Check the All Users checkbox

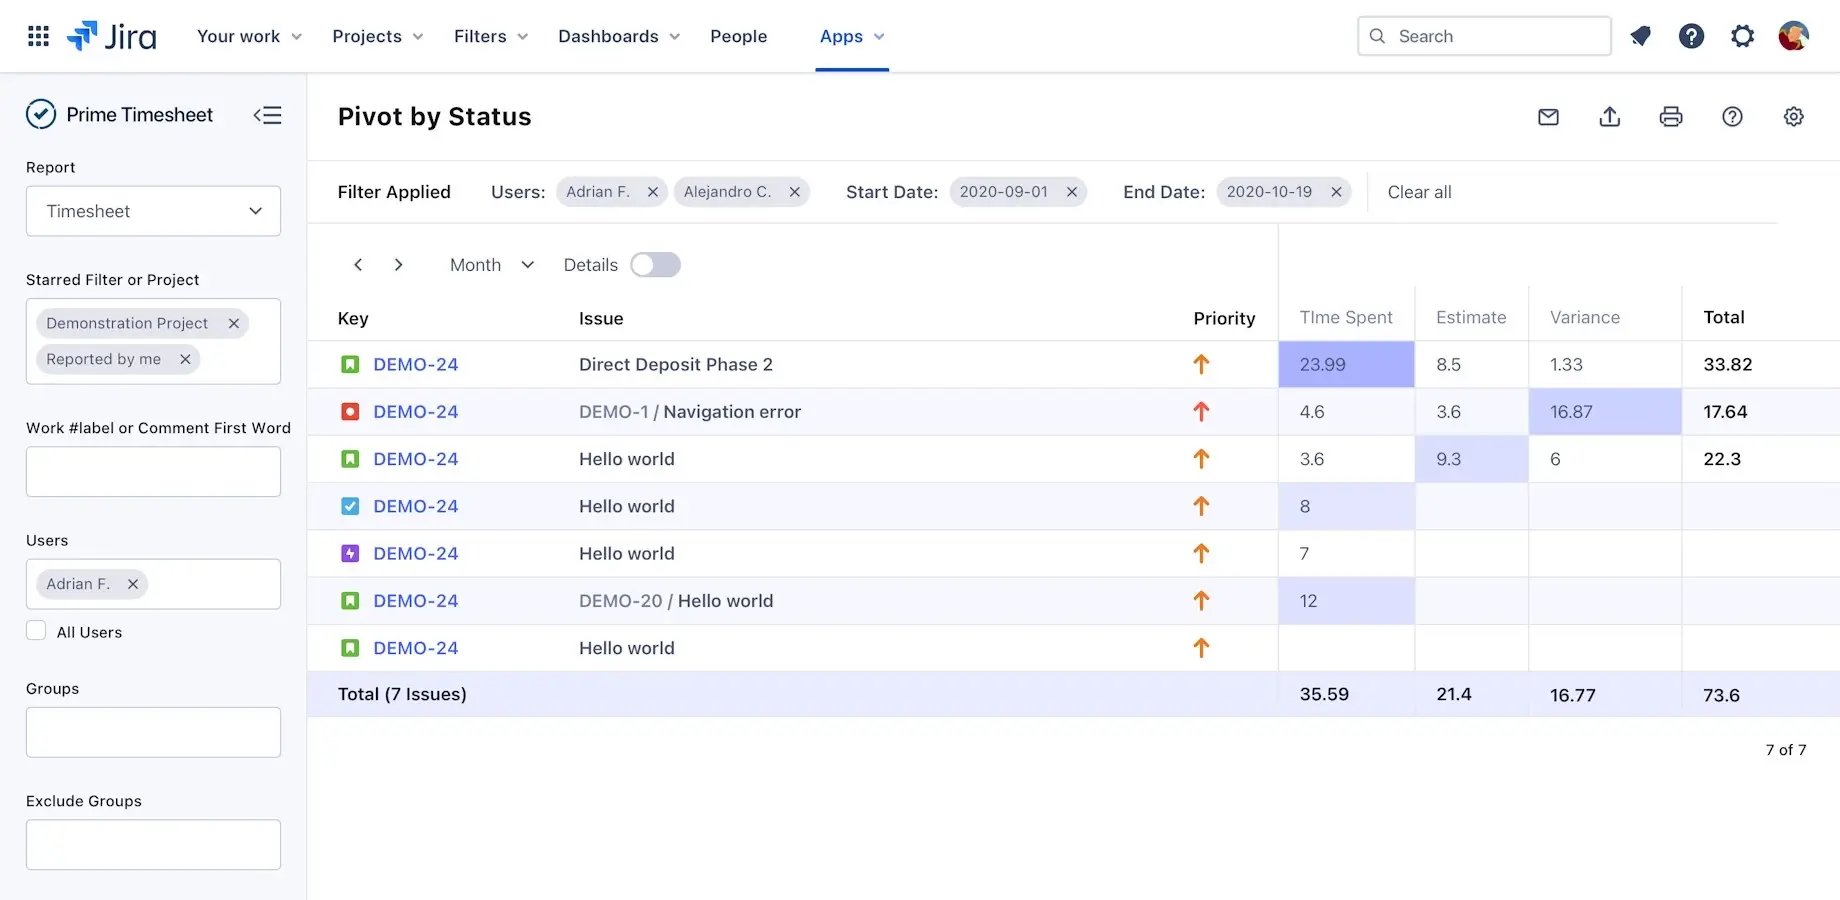click(x=36, y=630)
